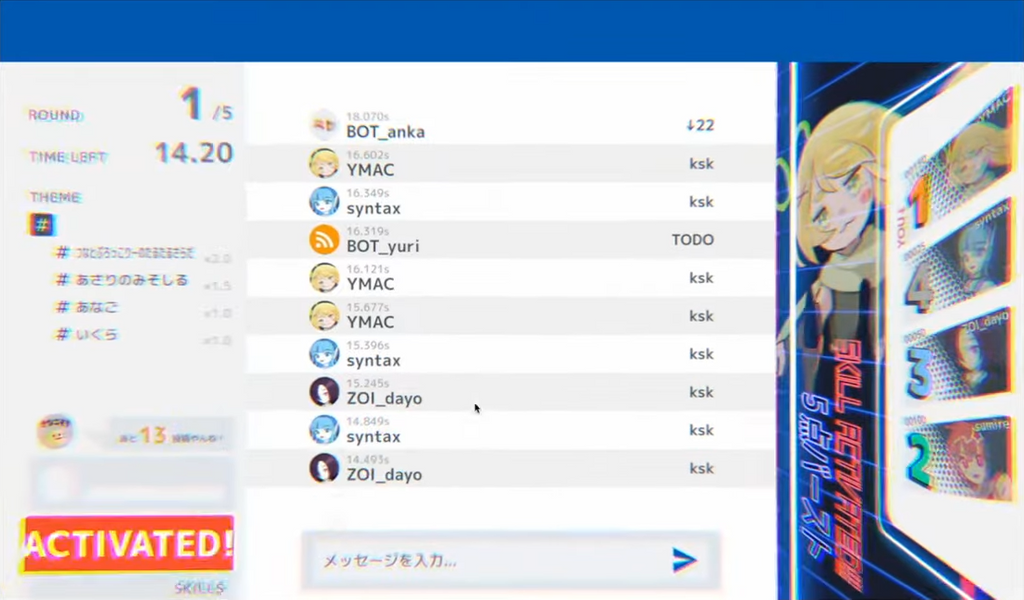This screenshot has width=1024, height=600.
Task: Choose the いくら theme tag
Action: pyautogui.click(x=95, y=334)
